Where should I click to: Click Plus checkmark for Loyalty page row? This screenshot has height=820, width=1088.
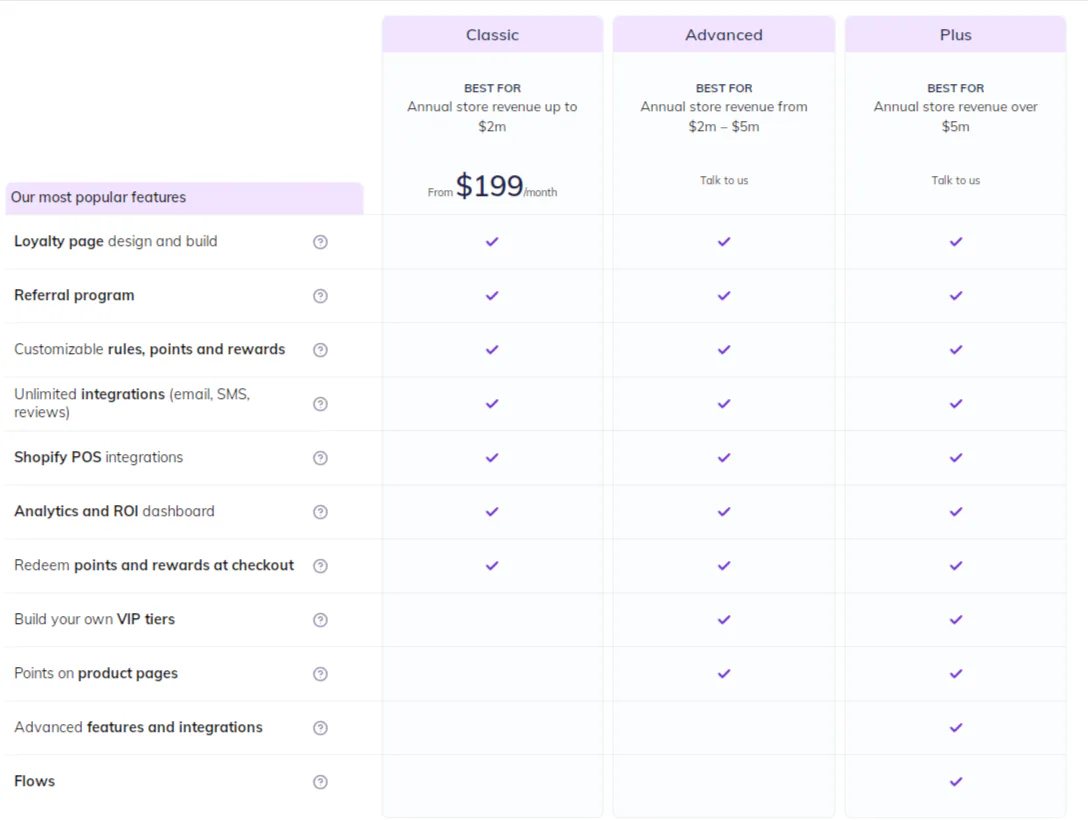coord(955,241)
